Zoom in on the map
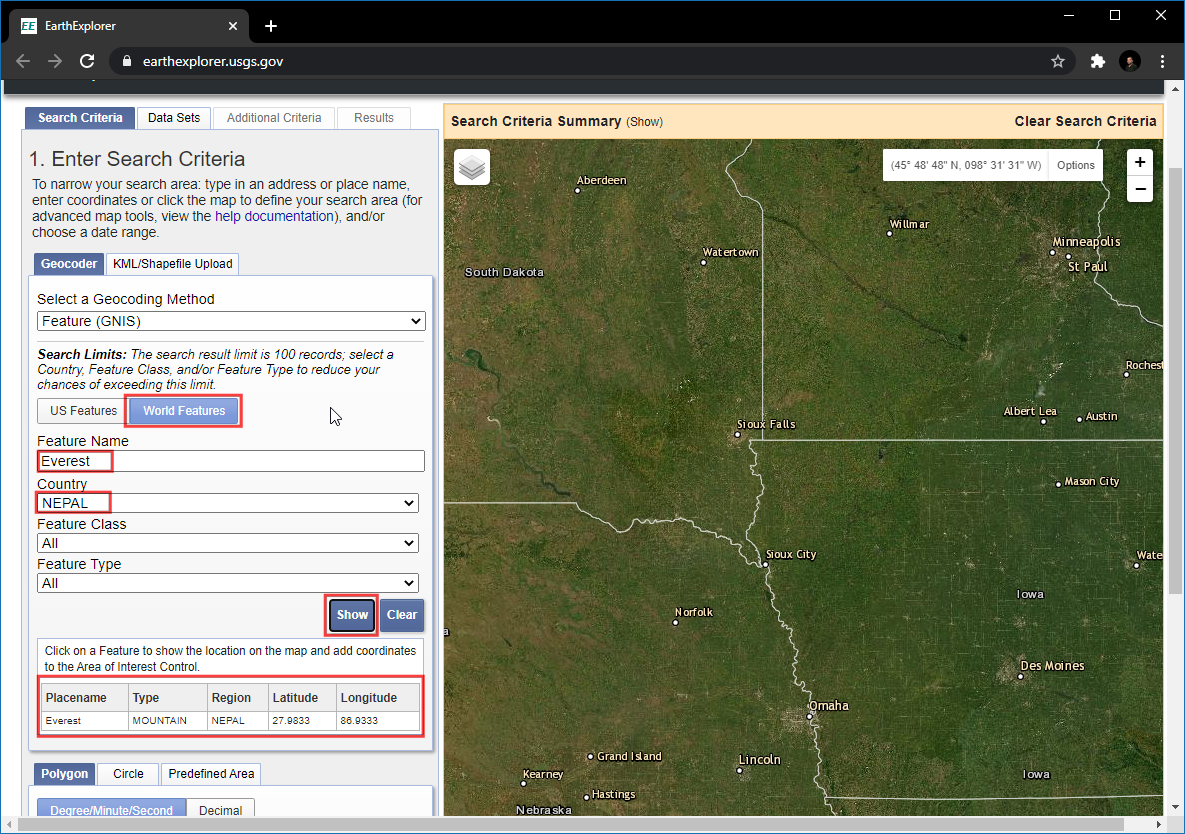This screenshot has height=834, width=1185. tap(1140, 162)
